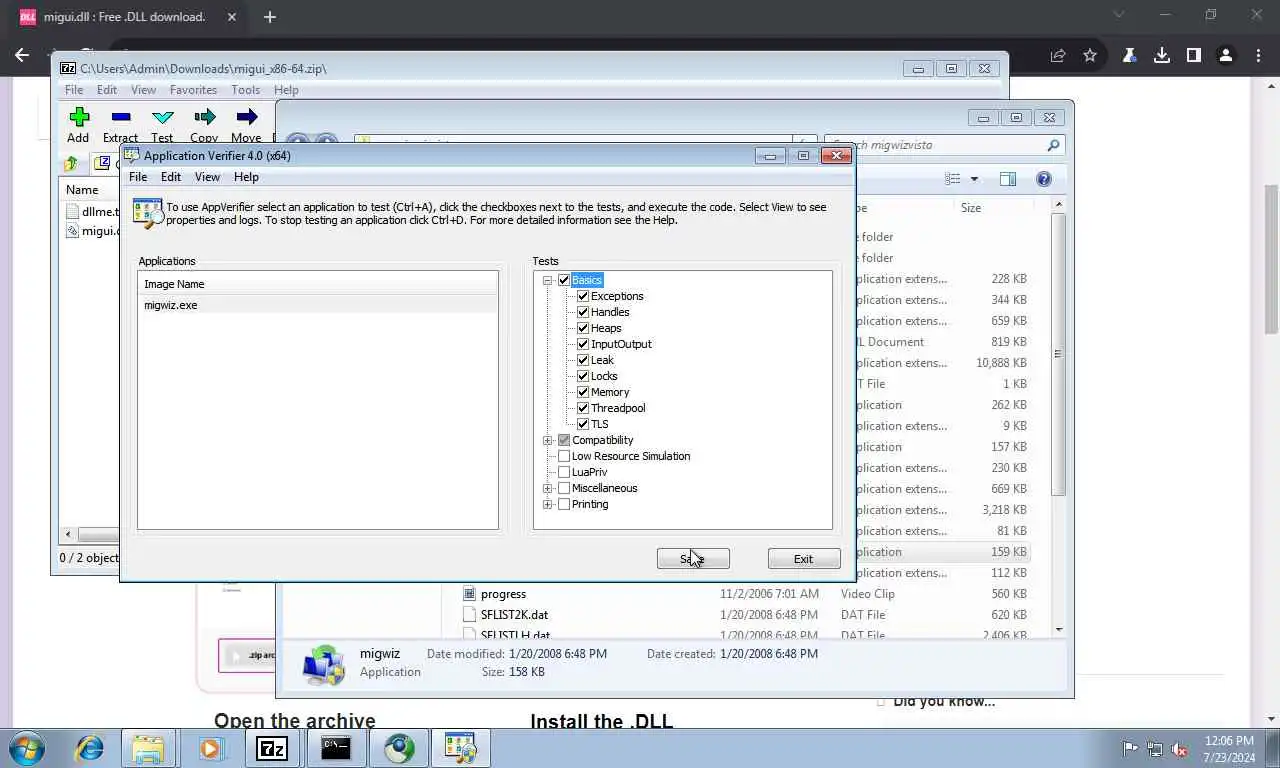Click the Test icon in 7-Zip toolbar

[163, 117]
